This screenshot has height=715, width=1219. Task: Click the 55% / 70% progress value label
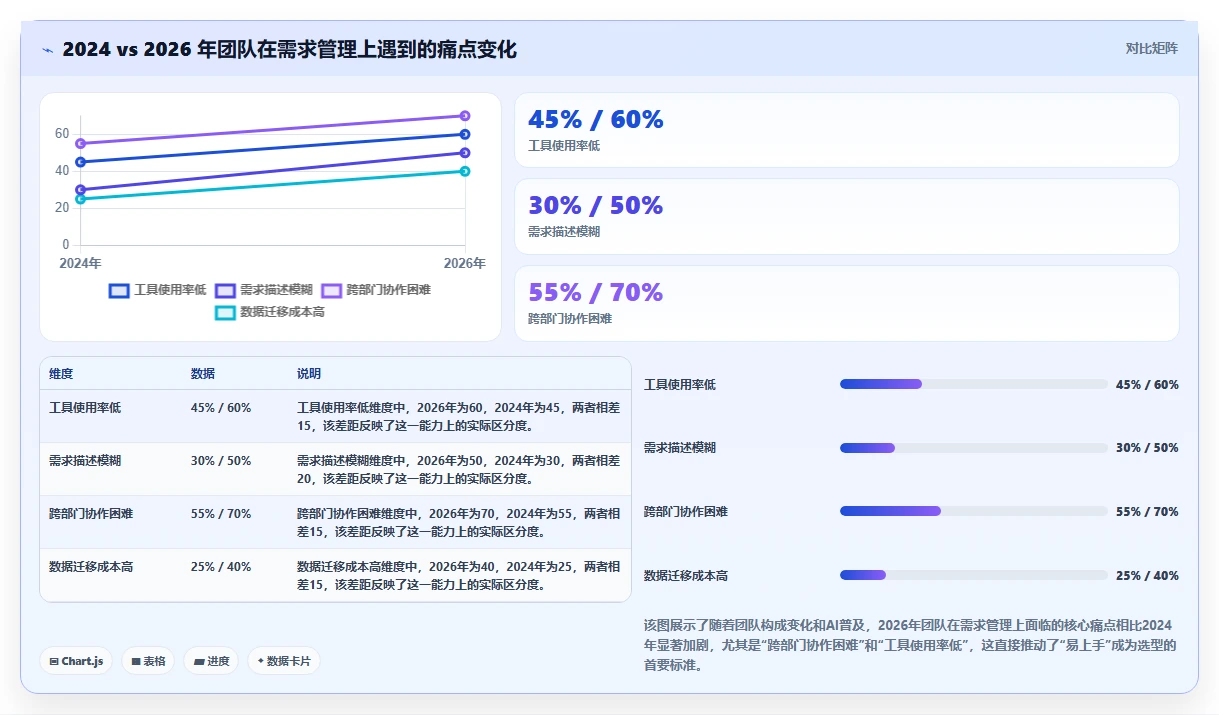[1147, 512]
